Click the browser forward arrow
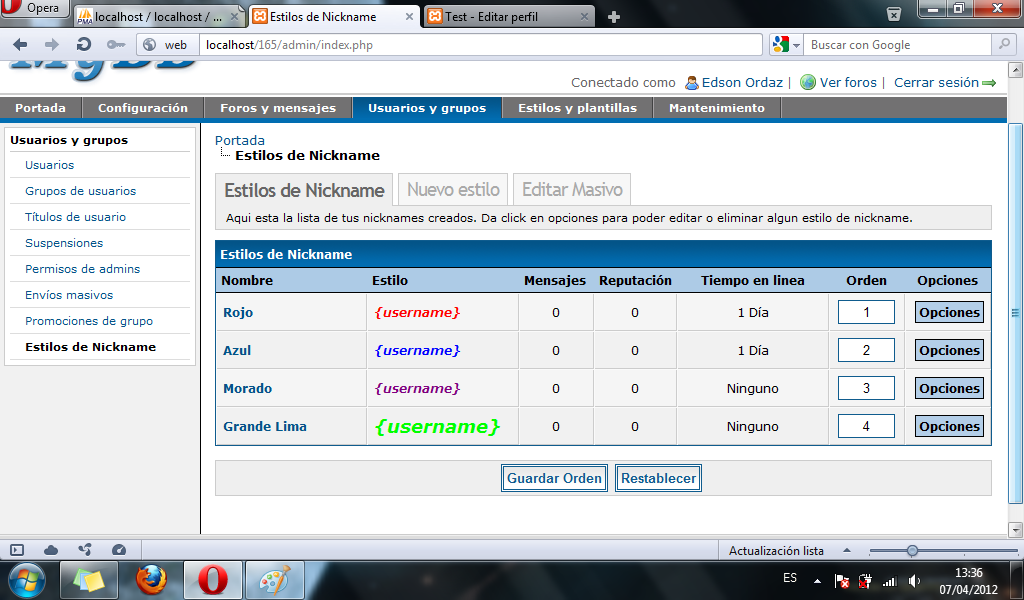The height and width of the screenshot is (600, 1024). click(52, 44)
